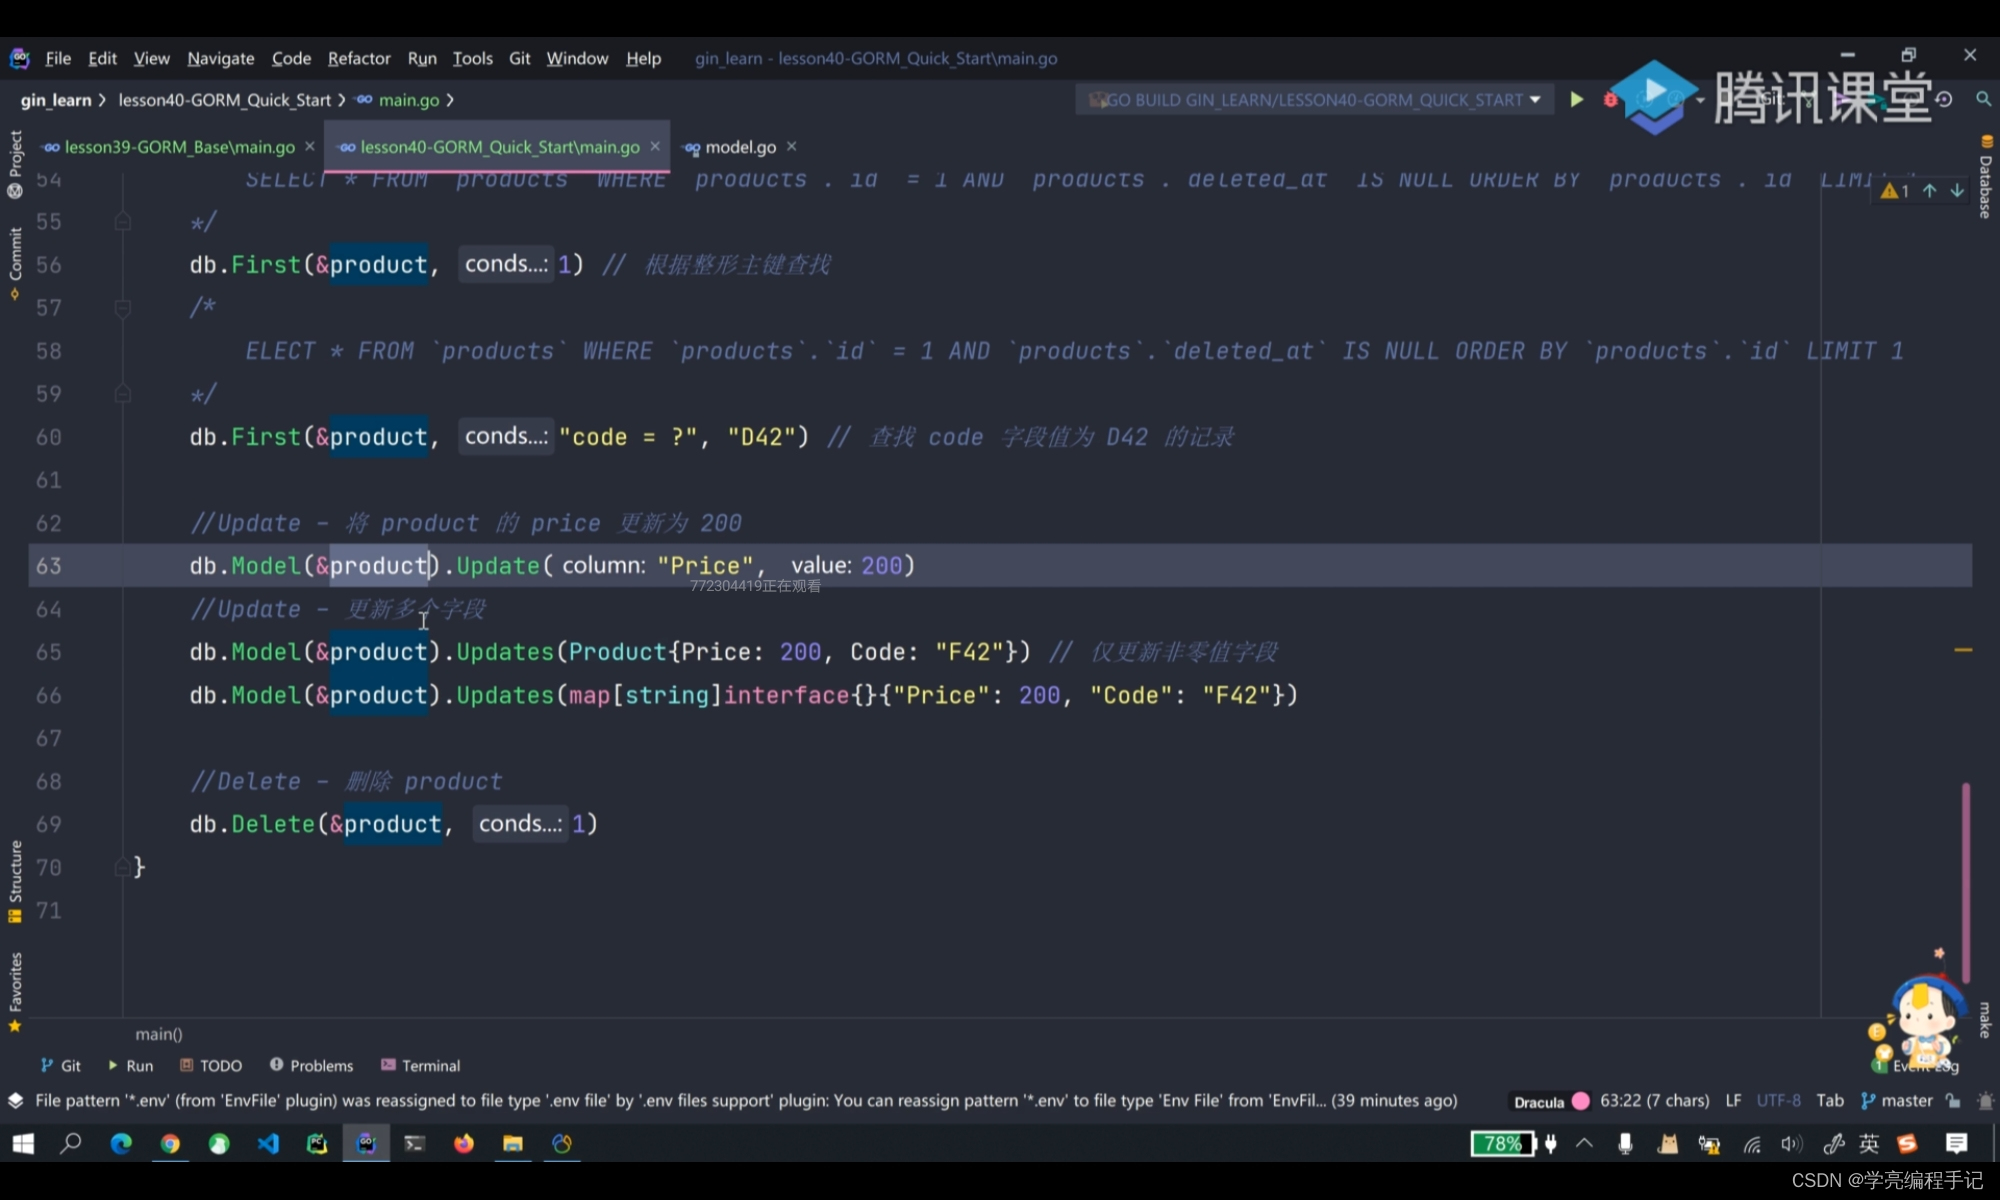Open Visual Studio Code from taskbar
The height and width of the screenshot is (1200, 2000).
pos(268,1143)
